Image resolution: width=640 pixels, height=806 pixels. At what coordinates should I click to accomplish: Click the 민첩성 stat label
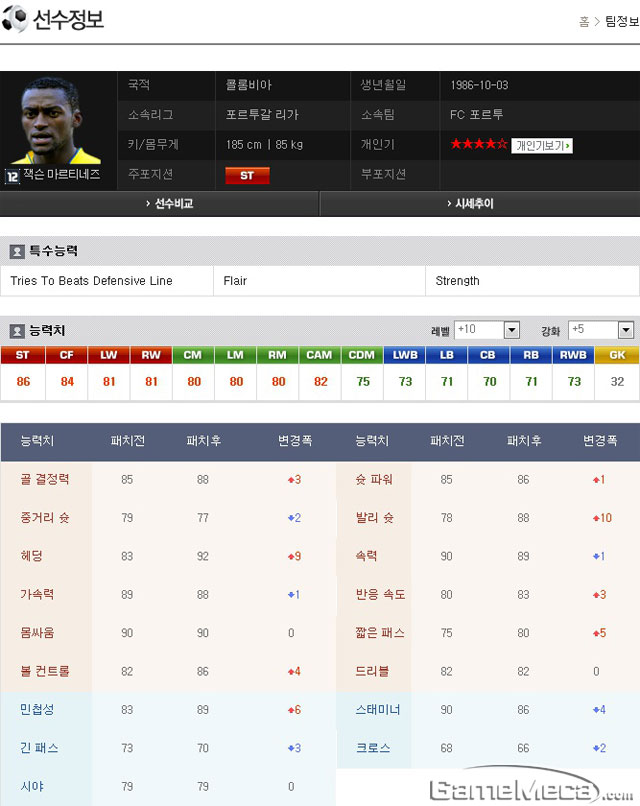[37, 710]
